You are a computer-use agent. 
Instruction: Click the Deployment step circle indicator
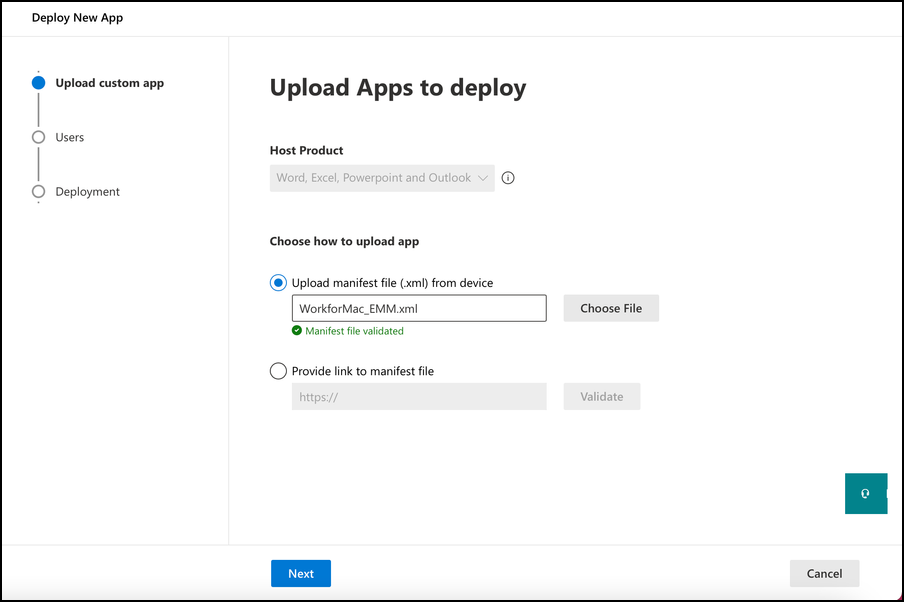point(38,191)
